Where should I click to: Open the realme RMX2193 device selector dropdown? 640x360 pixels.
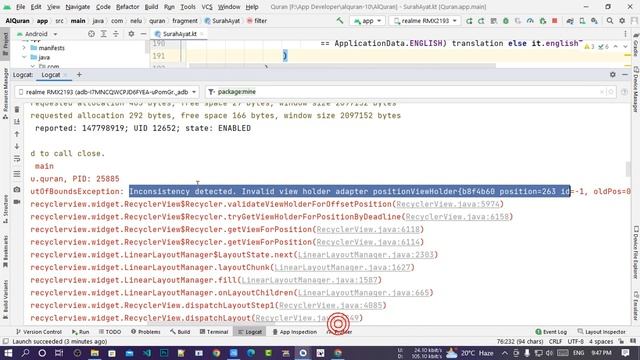pos(425,21)
